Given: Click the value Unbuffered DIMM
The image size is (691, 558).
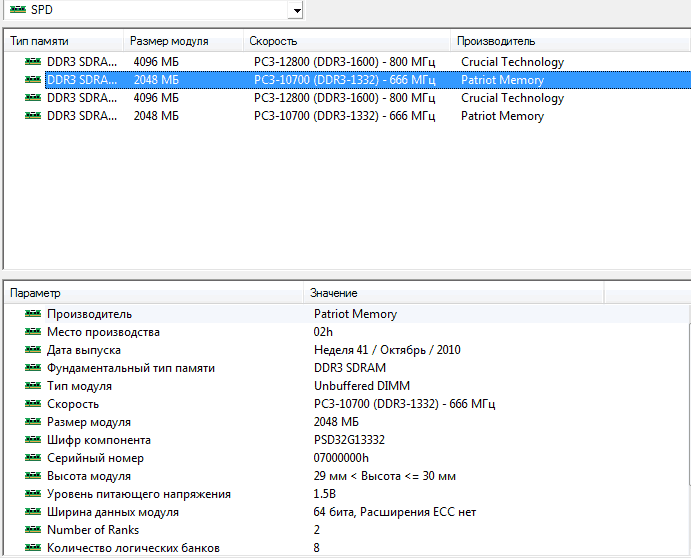Looking at the screenshot, I should coord(362,386).
